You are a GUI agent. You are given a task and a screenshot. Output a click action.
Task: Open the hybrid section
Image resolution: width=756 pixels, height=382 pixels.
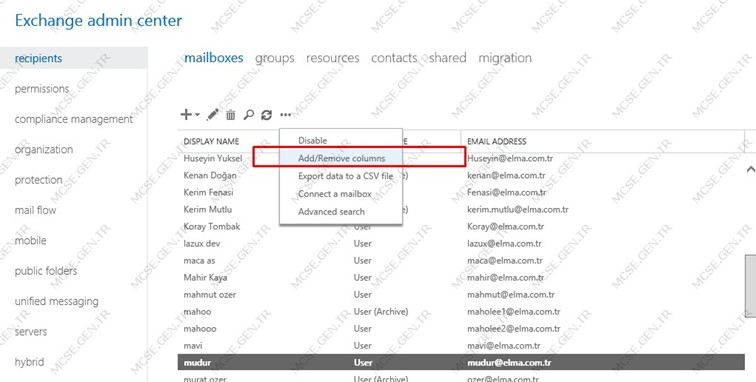[x=29, y=362]
